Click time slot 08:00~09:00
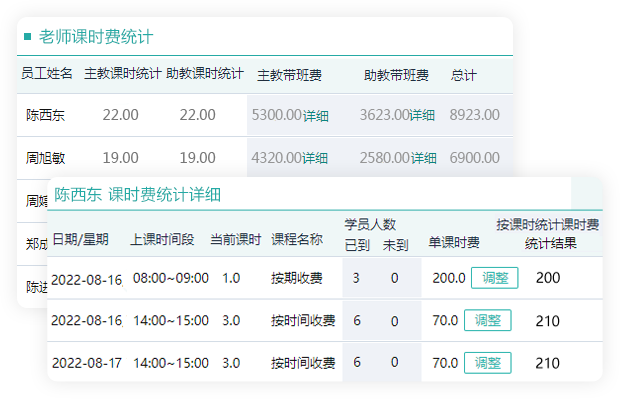Screen dimensions: 620x399 point(171,278)
